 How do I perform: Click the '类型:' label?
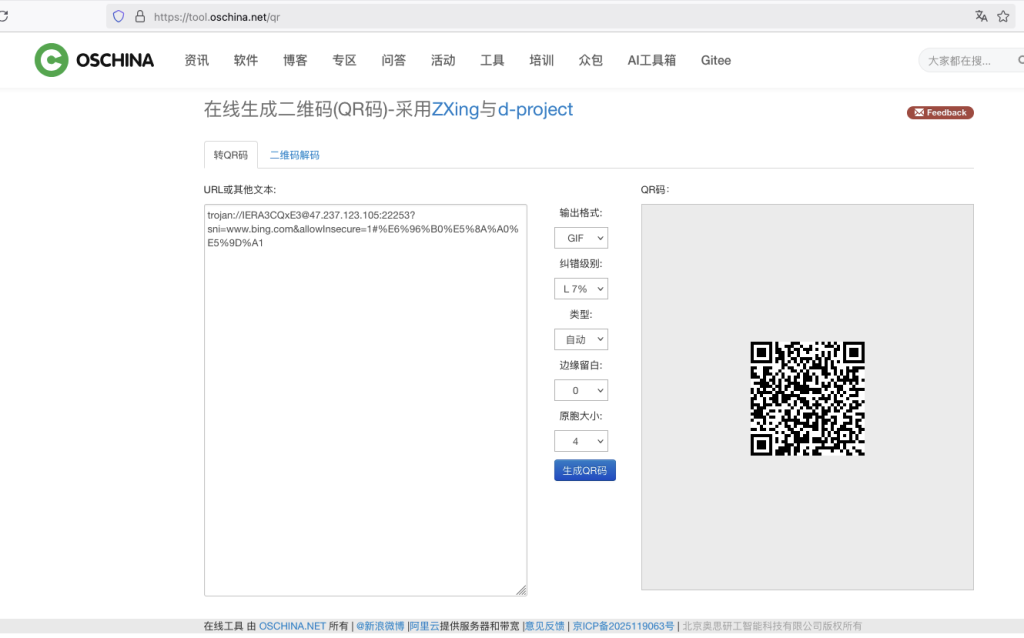point(581,315)
